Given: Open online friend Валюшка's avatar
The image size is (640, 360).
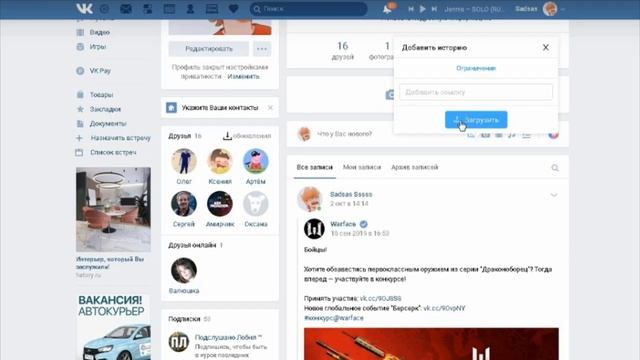Looking at the screenshot, I should (x=184, y=270).
